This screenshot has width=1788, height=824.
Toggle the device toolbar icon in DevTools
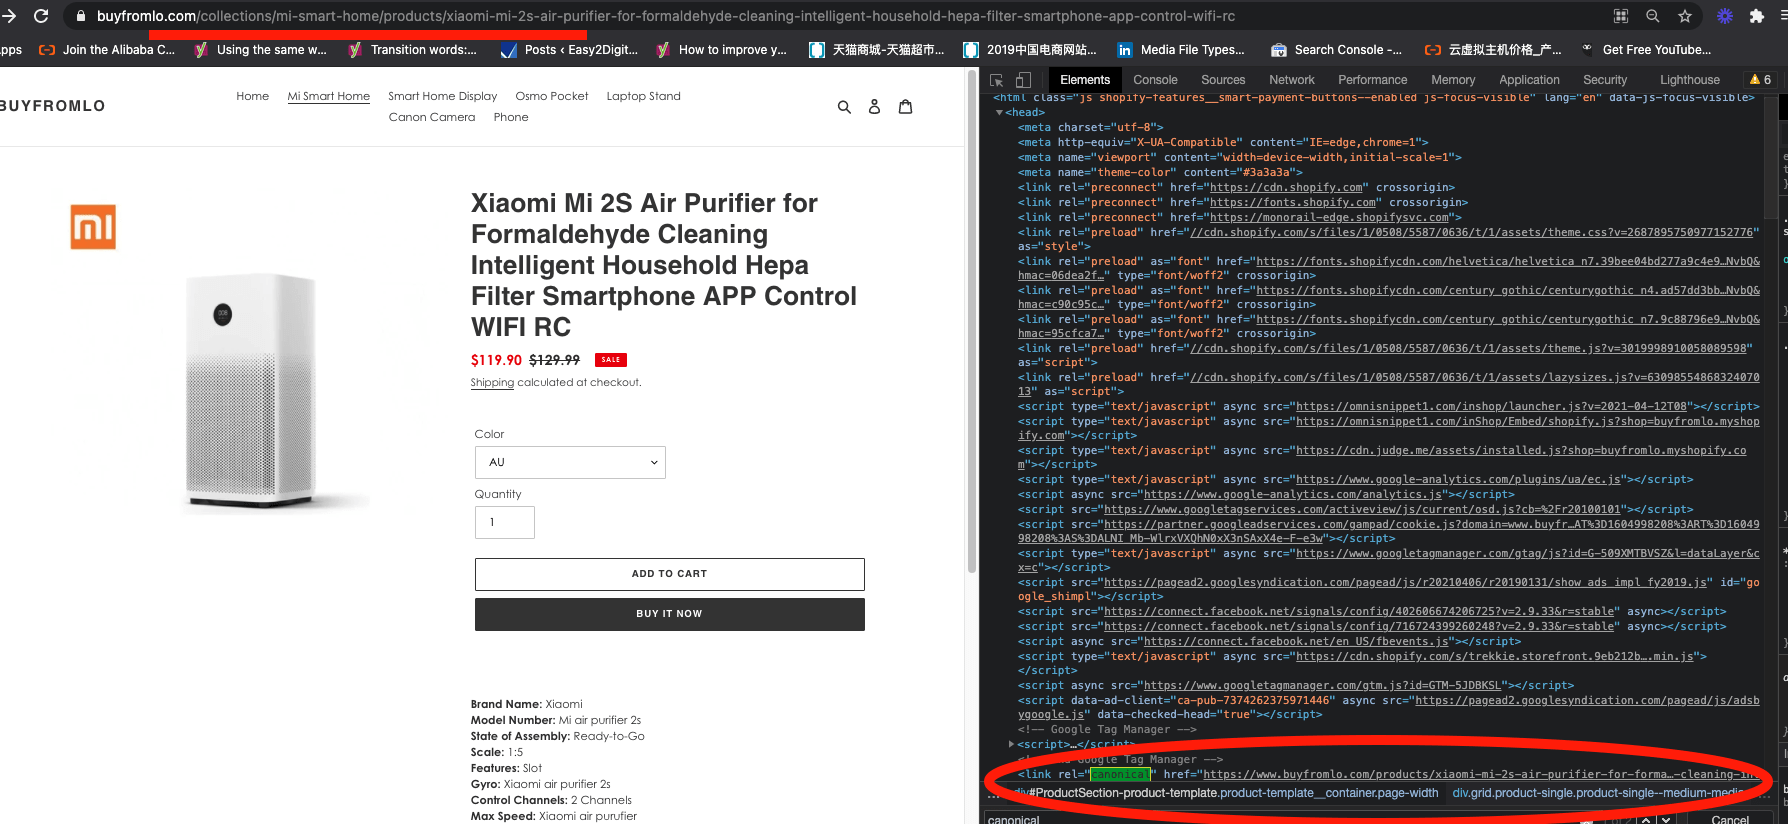(x=1022, y=80)
